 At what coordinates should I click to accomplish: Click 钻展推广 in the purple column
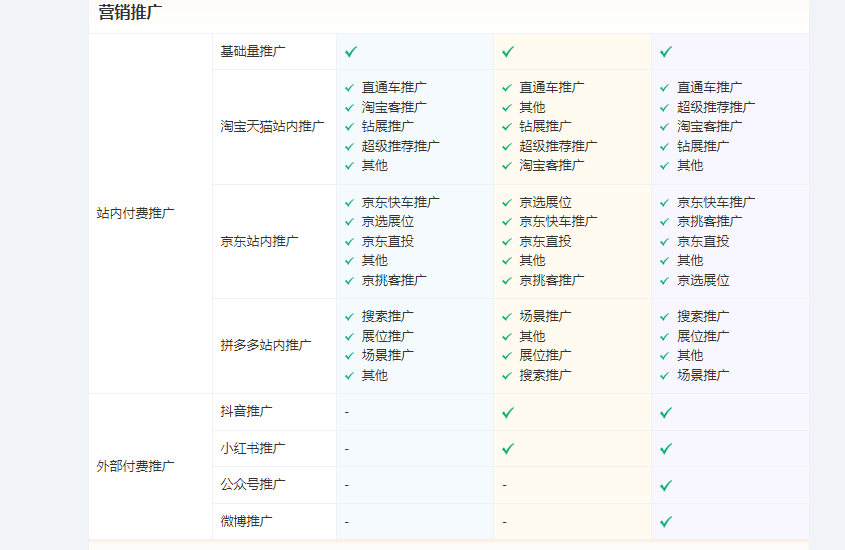coord(703,146)
